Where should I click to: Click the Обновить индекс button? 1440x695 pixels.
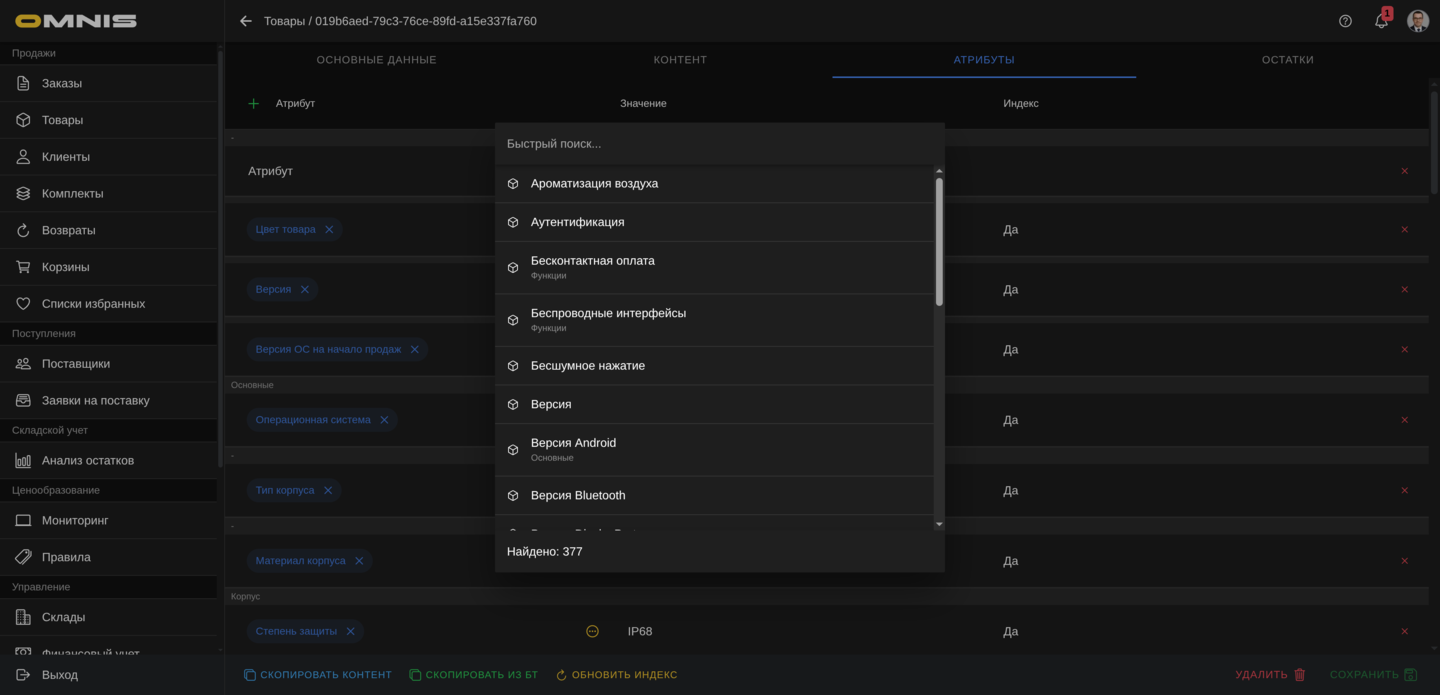tap(616, 675)
